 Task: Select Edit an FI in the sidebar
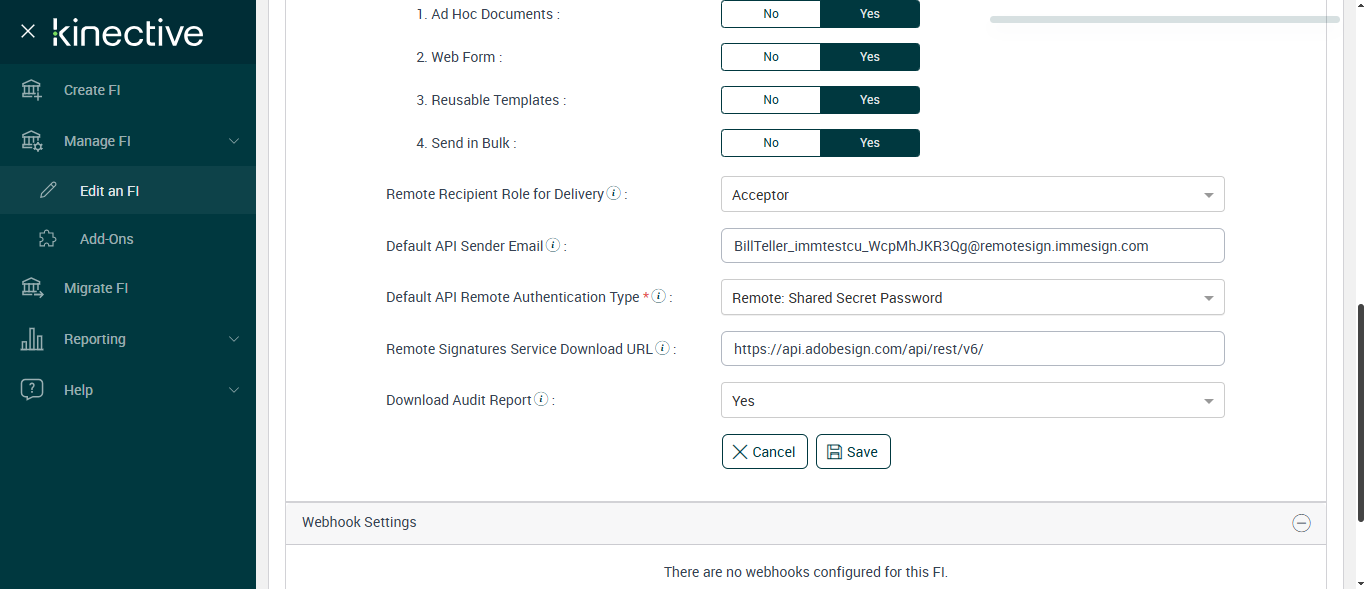click(x=128, y=190)
